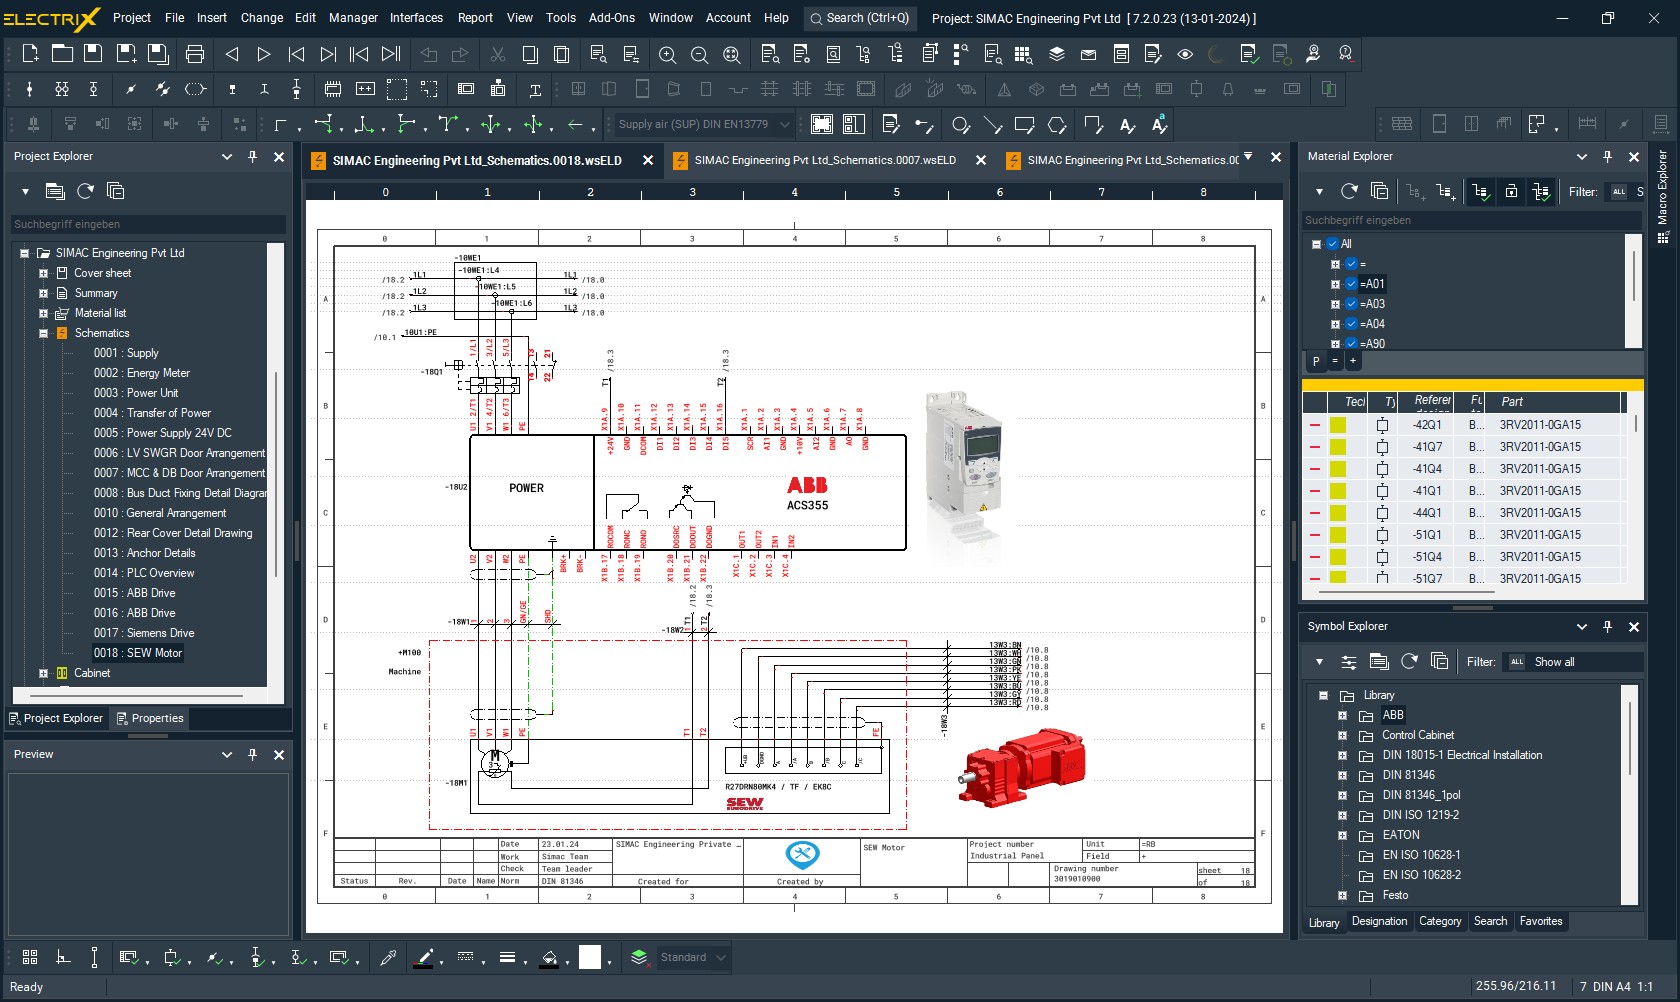Select the circle drawing tool
This screenshot has height=1002, width=1680.
(x=960, y=125)
